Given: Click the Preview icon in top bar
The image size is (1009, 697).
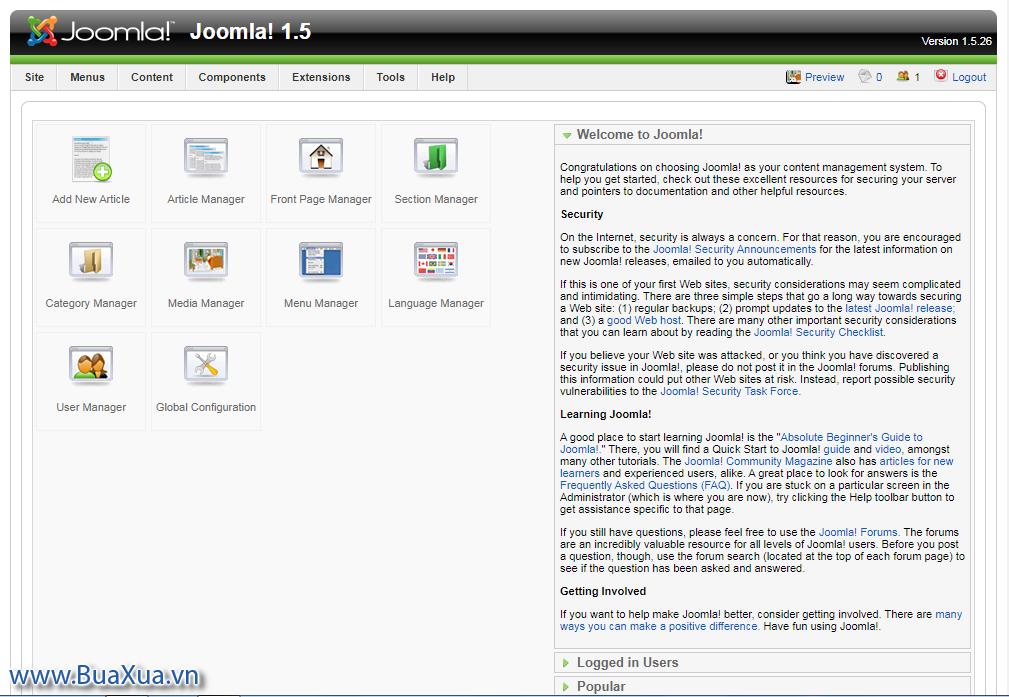Looking at the screenshot, I should pos(793,77).
